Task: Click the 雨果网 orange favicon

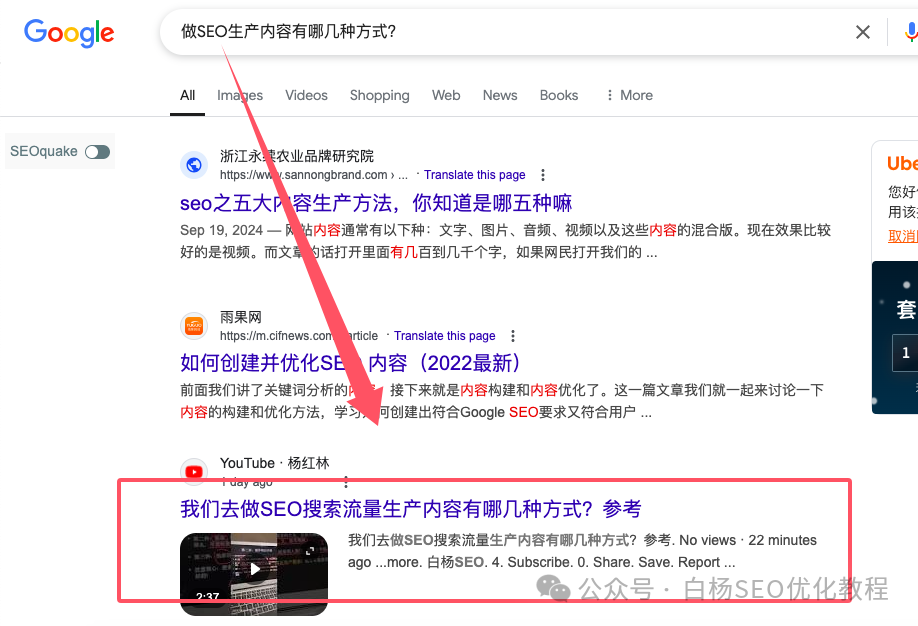Action: [194, 326]
